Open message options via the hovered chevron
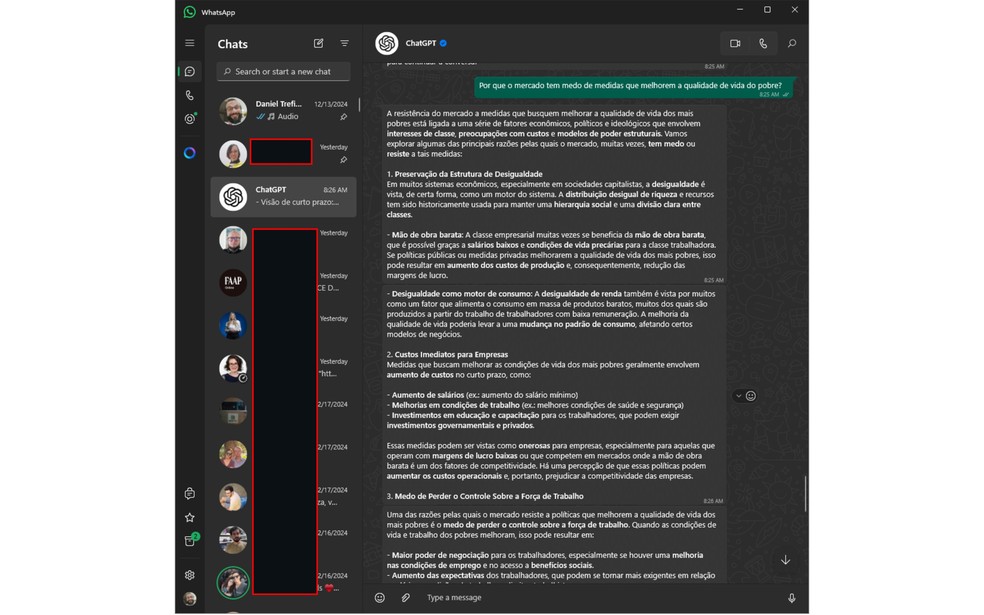The height and width of the screenshot is (615, 984). coord(737,396)
